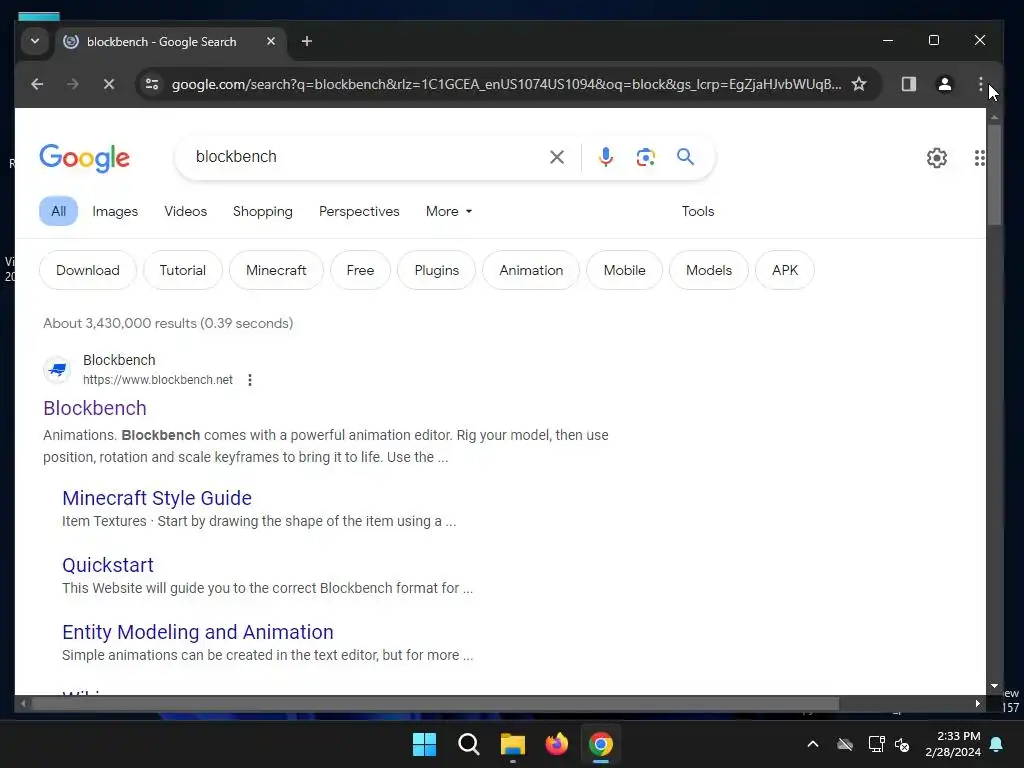
Task: Open Chrome side panel
Action: [909, 84]
